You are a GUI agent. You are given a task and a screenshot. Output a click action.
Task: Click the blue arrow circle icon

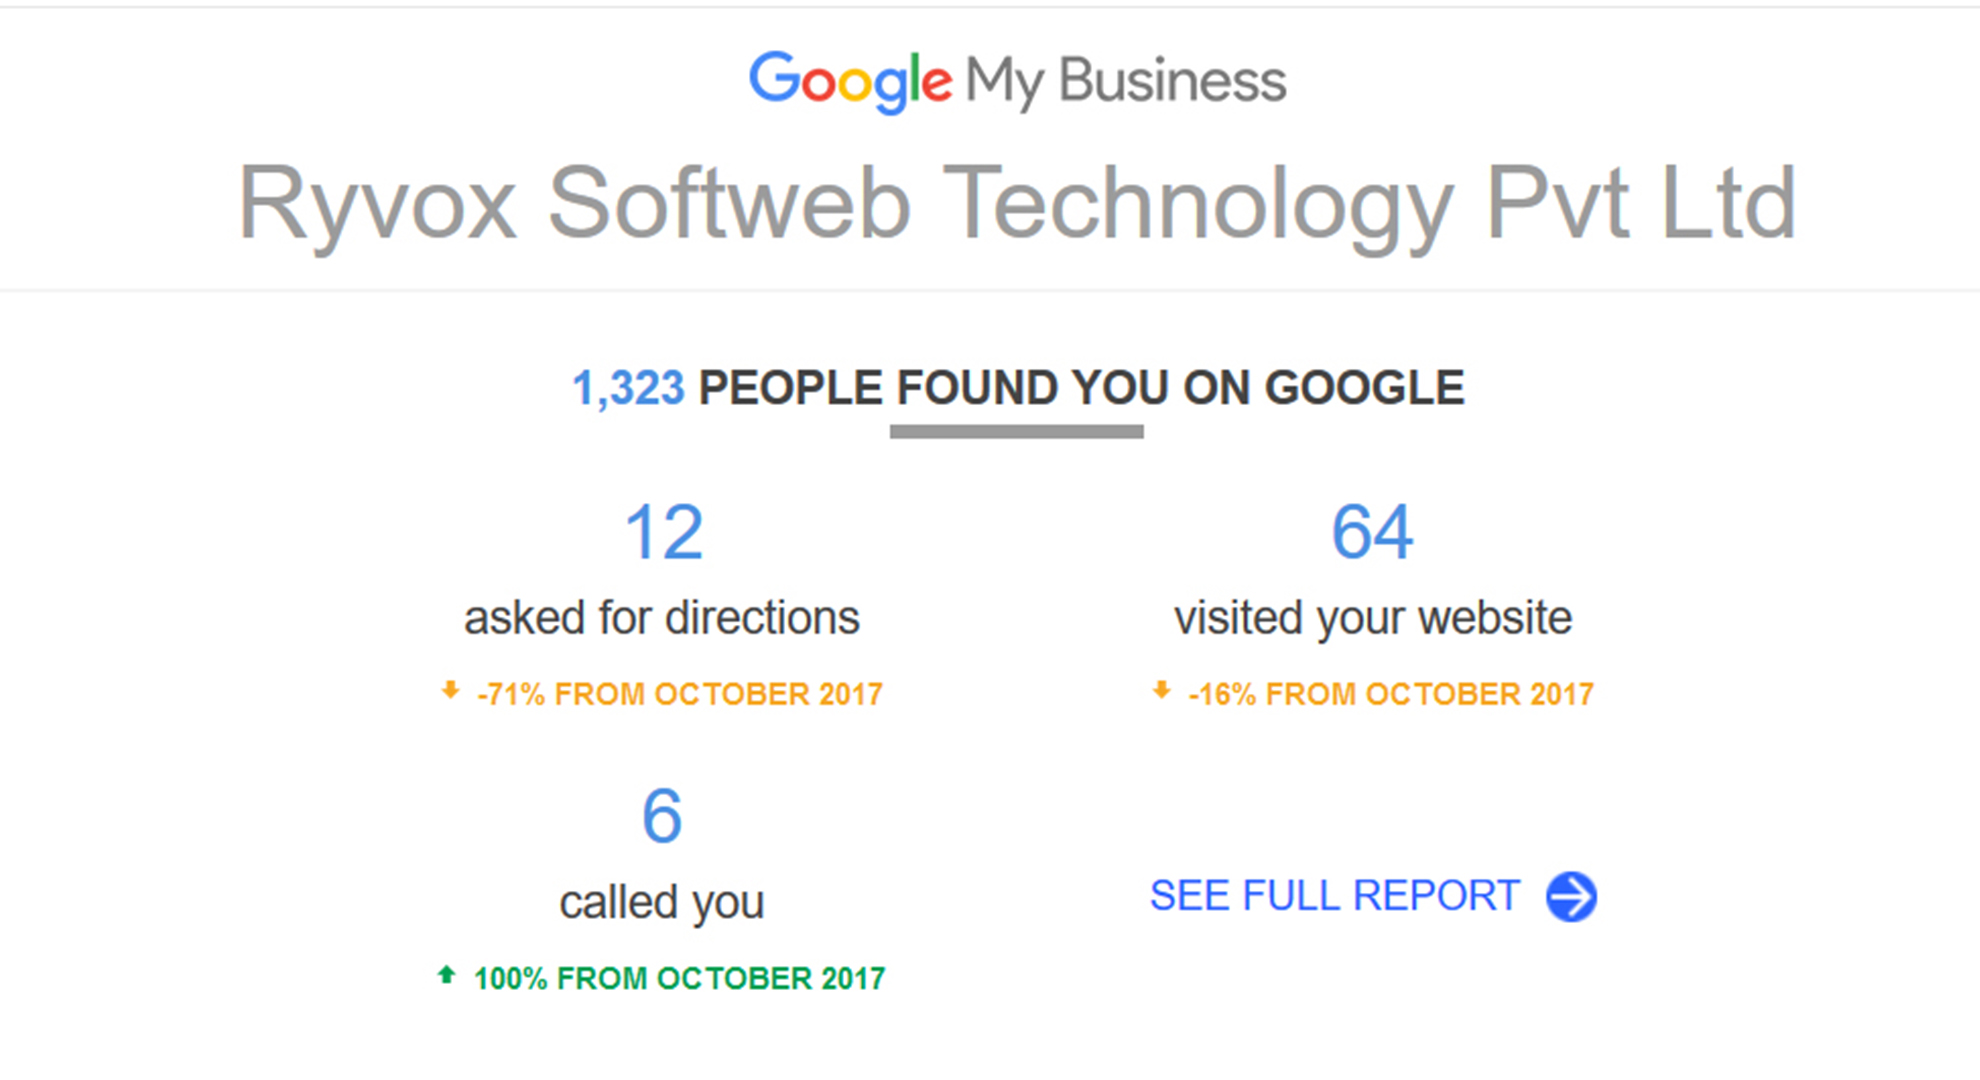click(x=1571, y=896)
